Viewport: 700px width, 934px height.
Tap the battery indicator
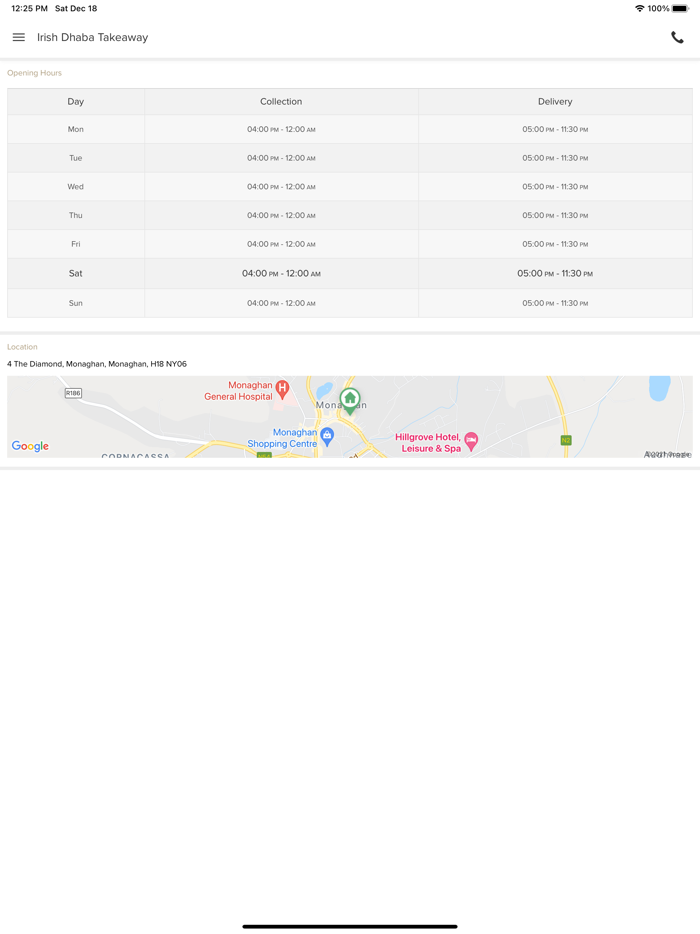click(680, 8)
